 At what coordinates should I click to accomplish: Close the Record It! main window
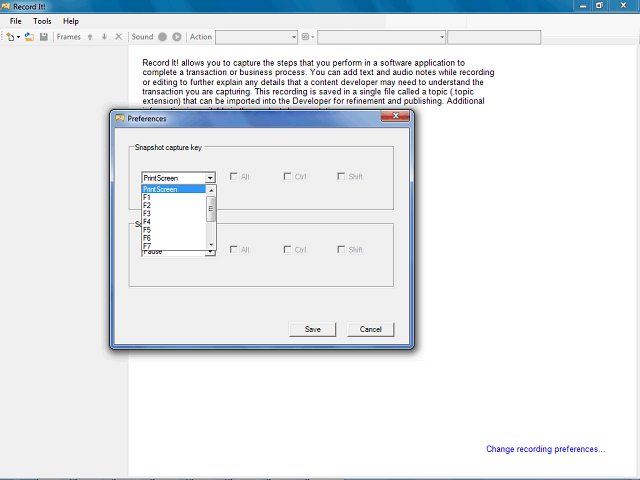coord(623,6)
